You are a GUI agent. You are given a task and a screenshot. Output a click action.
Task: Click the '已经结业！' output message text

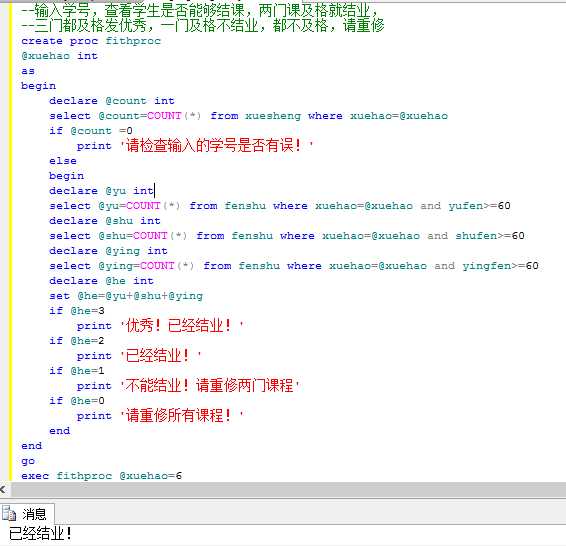(40, 534)
